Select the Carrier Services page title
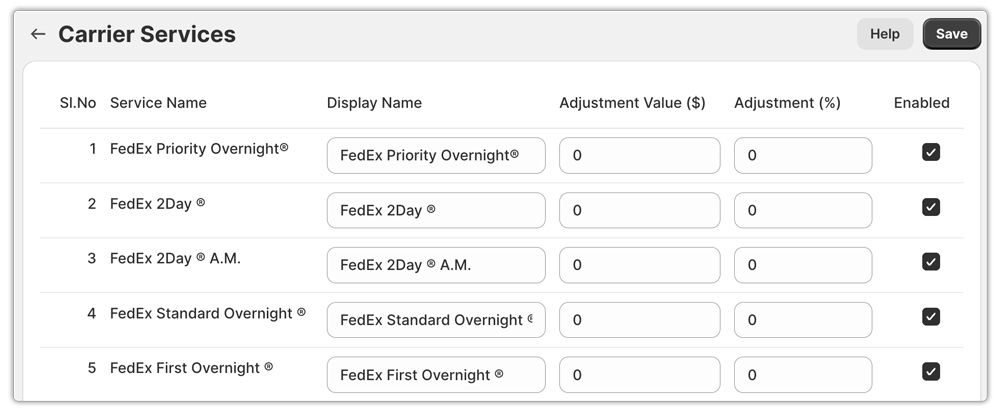This screenshot has height=412, width=1000. point(147,34)
